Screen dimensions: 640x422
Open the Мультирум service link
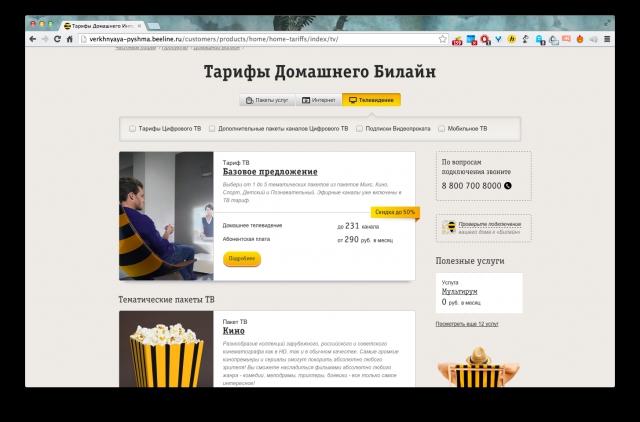[459, 291]
